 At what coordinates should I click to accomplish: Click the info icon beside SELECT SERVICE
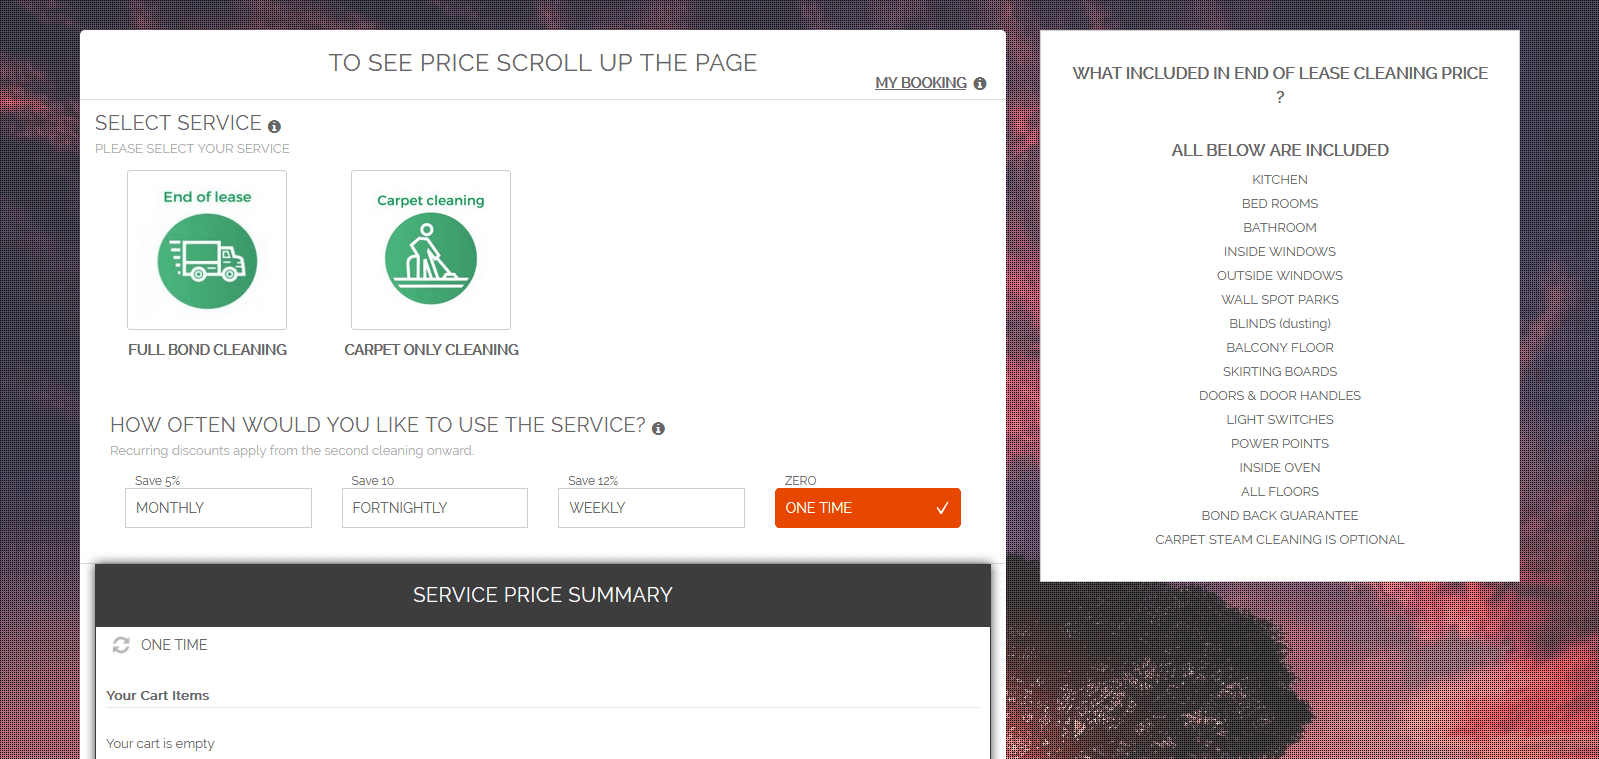(274, 127)
